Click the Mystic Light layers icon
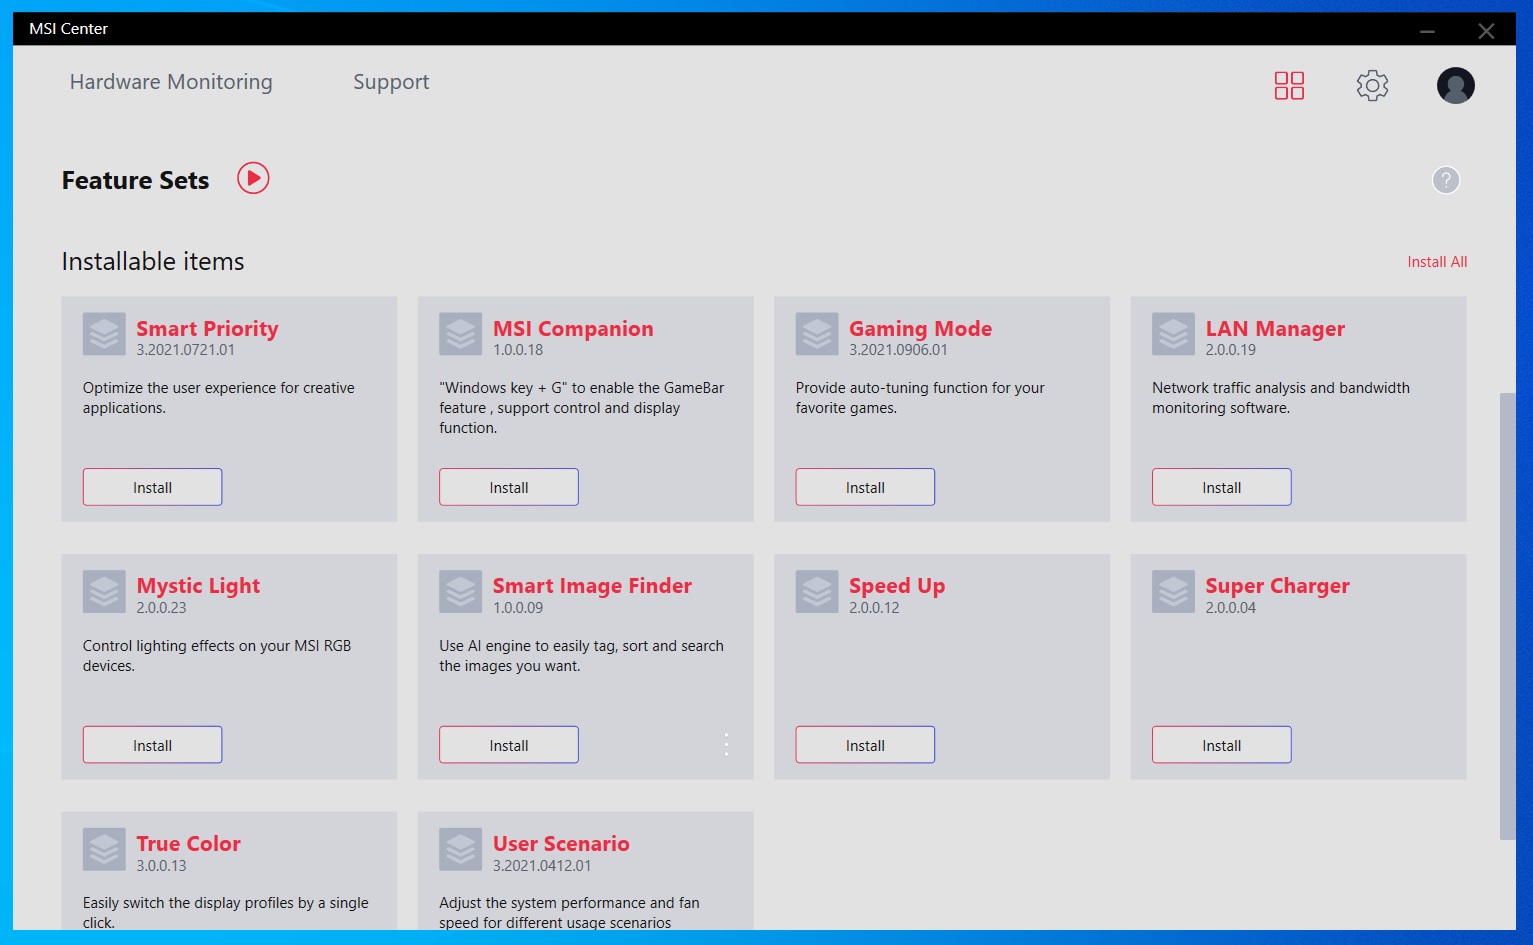1533x945 pixels. 104,592
